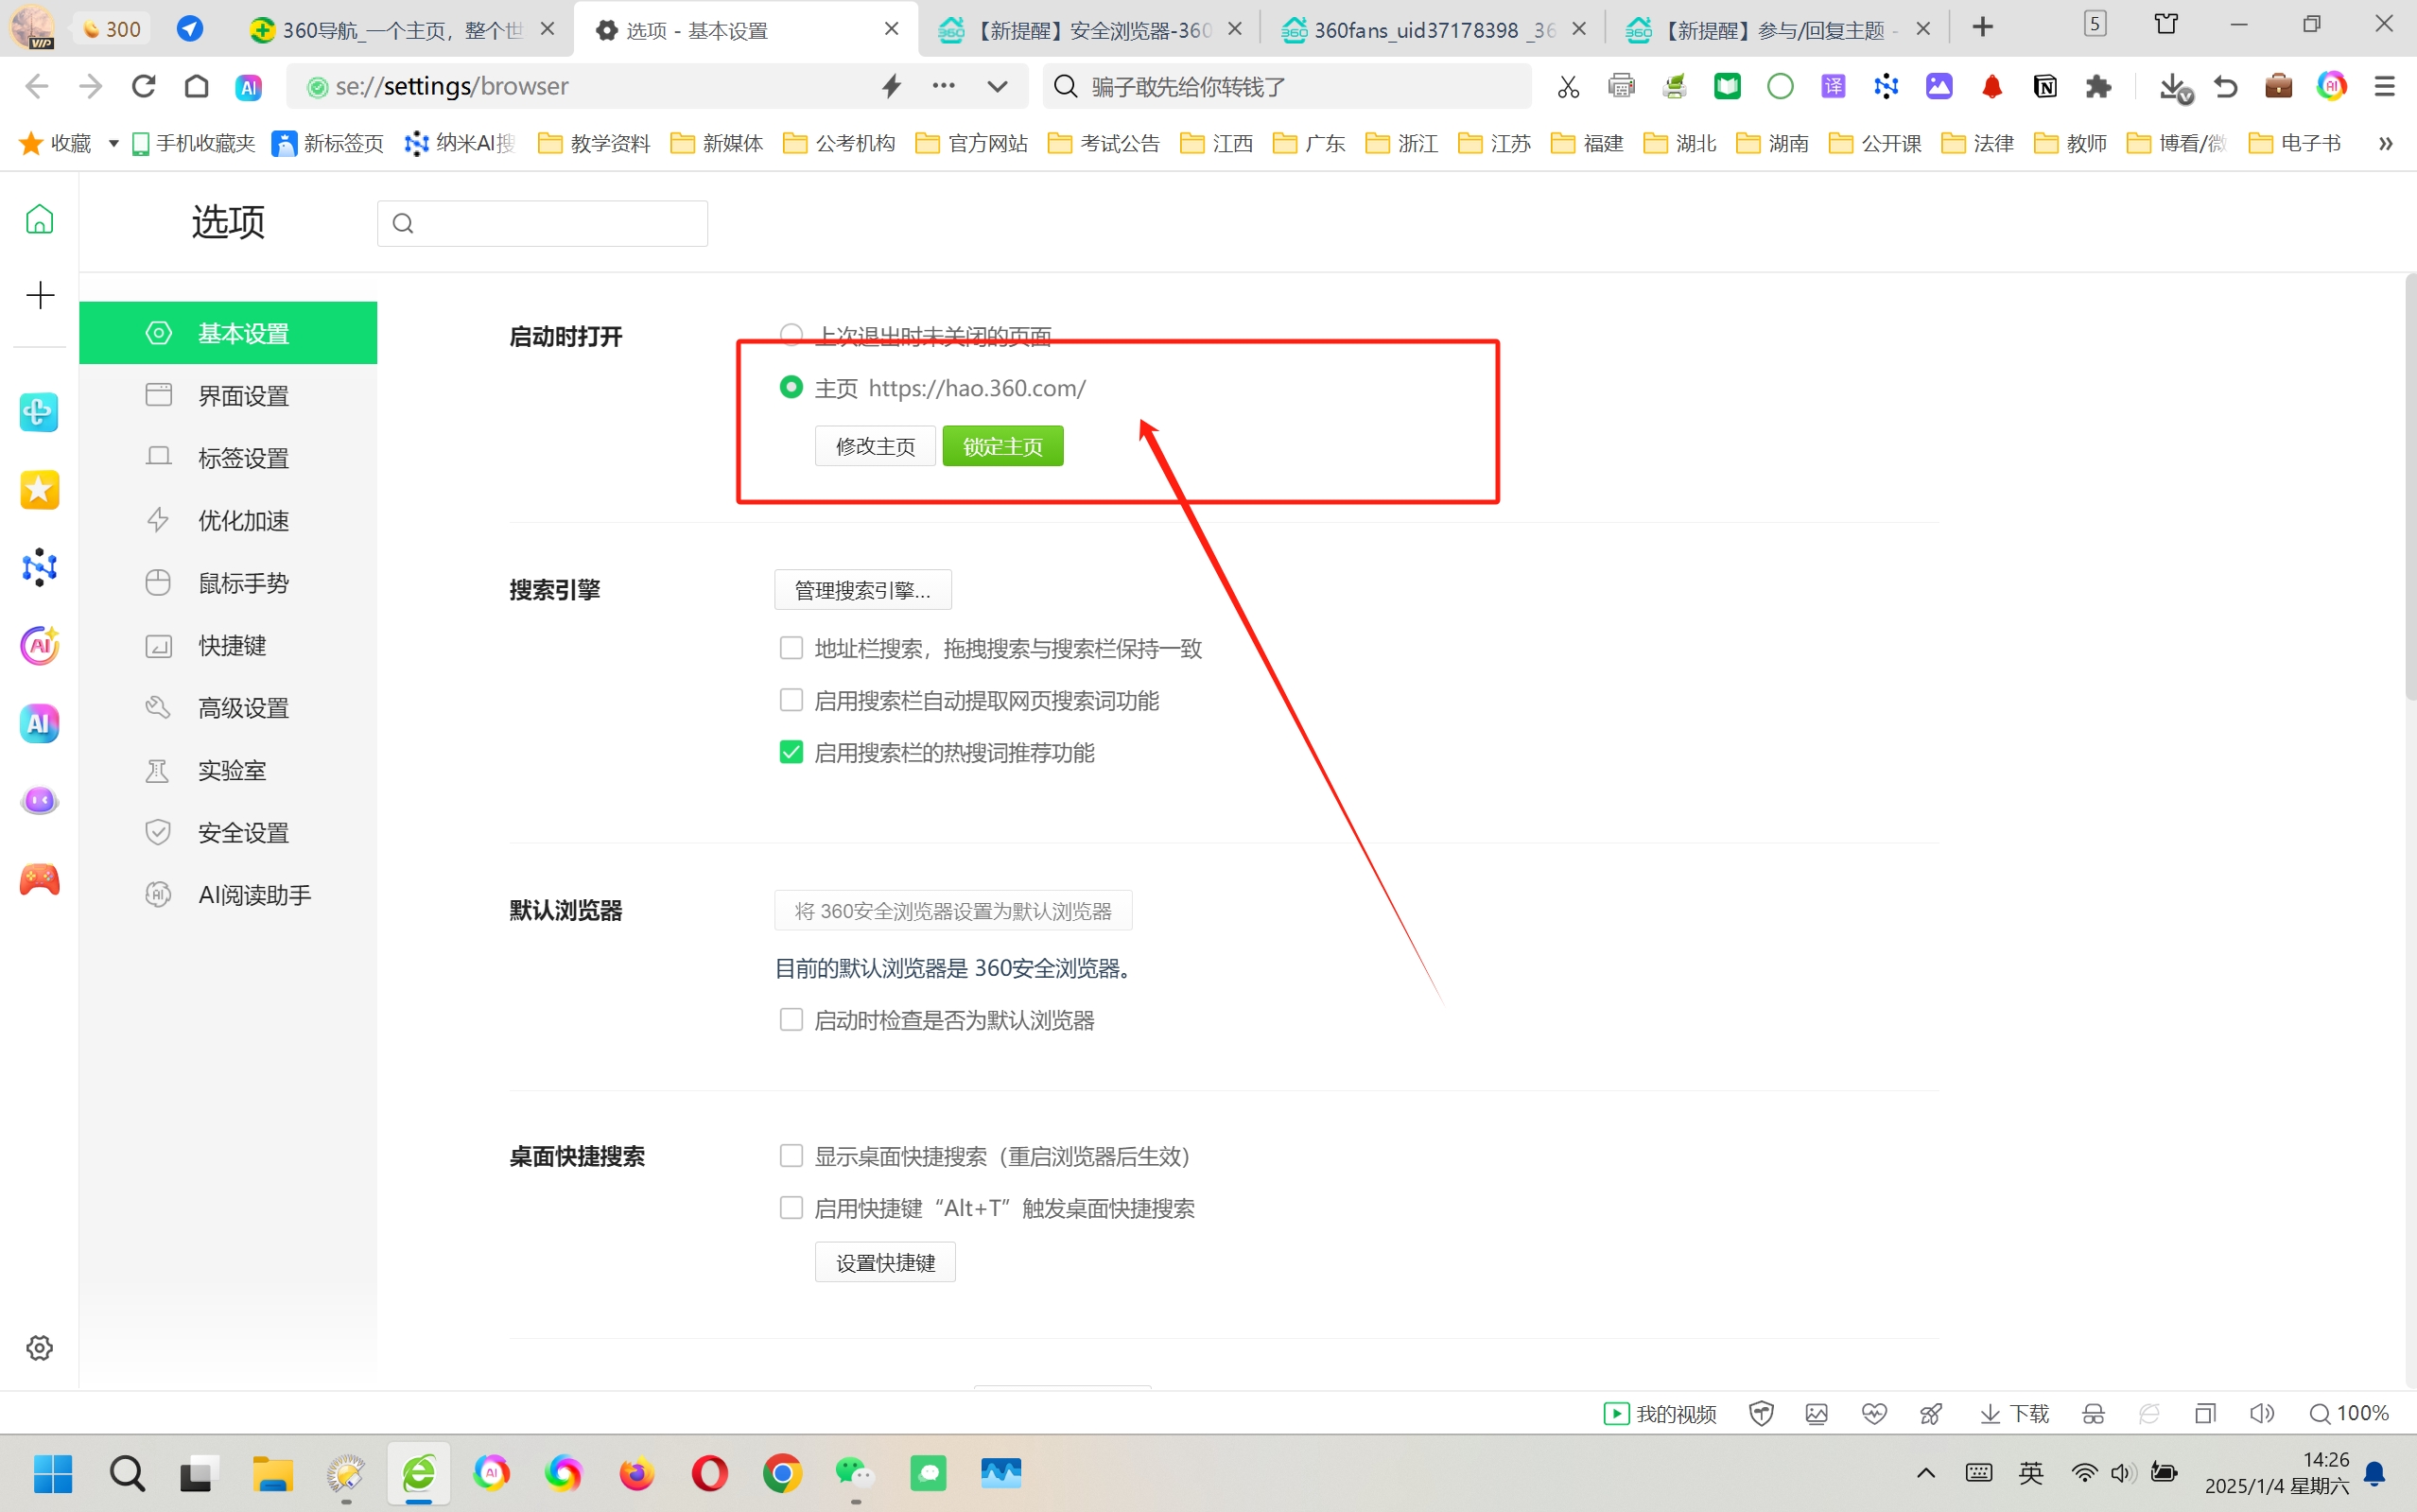Enable the Alt+T 触发桌面快捷搜索 checkbox
This screenshot has width=2417, height=1512.
coord(791,1208)
